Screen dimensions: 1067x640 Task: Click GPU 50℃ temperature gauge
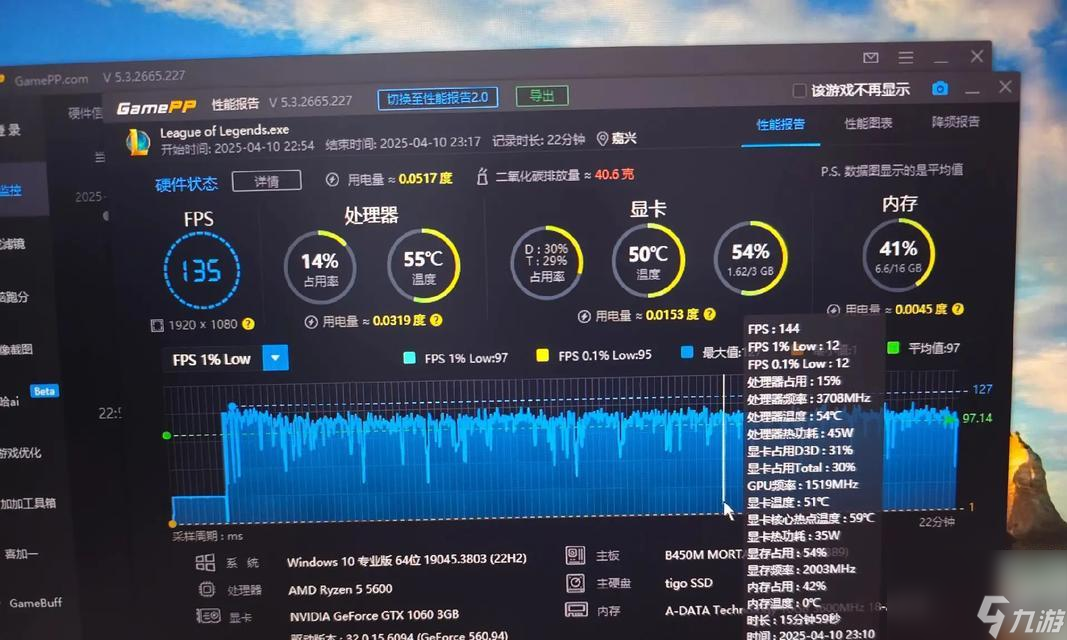(x=648, y=260)
